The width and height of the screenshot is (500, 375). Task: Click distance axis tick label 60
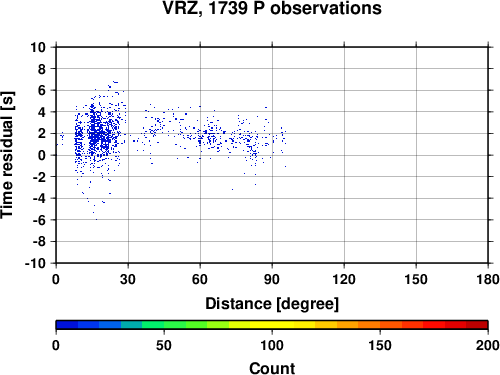pyautogui.click(x=200, y=279)
